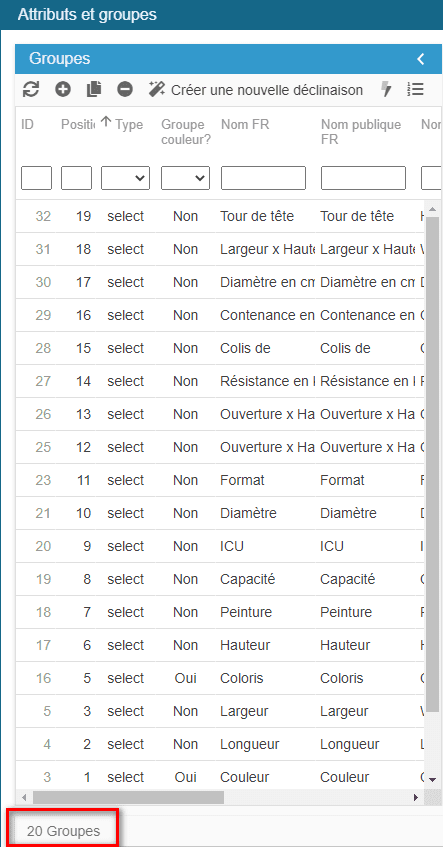Click the magic wand icon
This screenshot has height=847, width=443.
pos(157,89)
